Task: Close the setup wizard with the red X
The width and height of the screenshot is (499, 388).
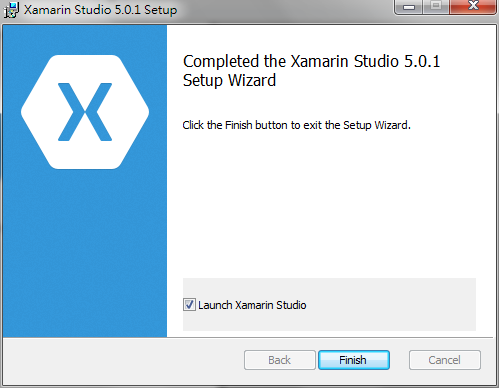Action: (x=473, y=6)
